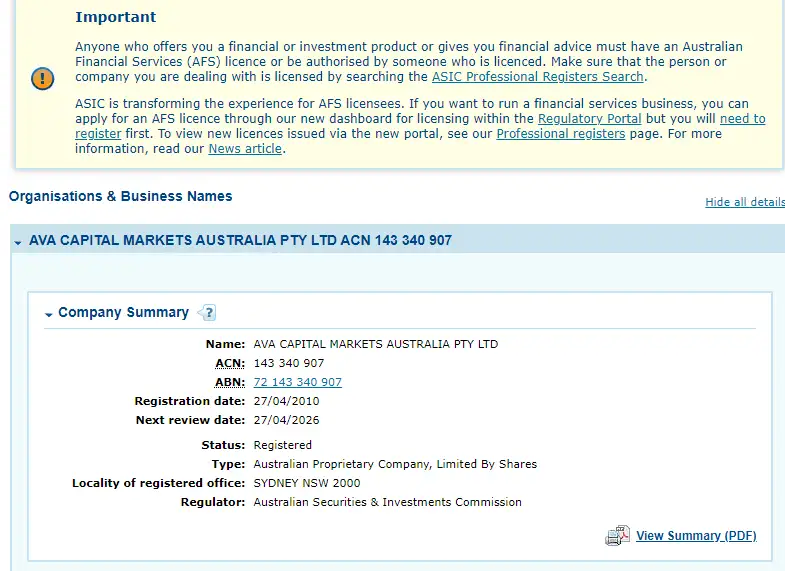
Task: Collapse the AVA CAPITAL MARKETS section arrow
Action: click(18, 242)
